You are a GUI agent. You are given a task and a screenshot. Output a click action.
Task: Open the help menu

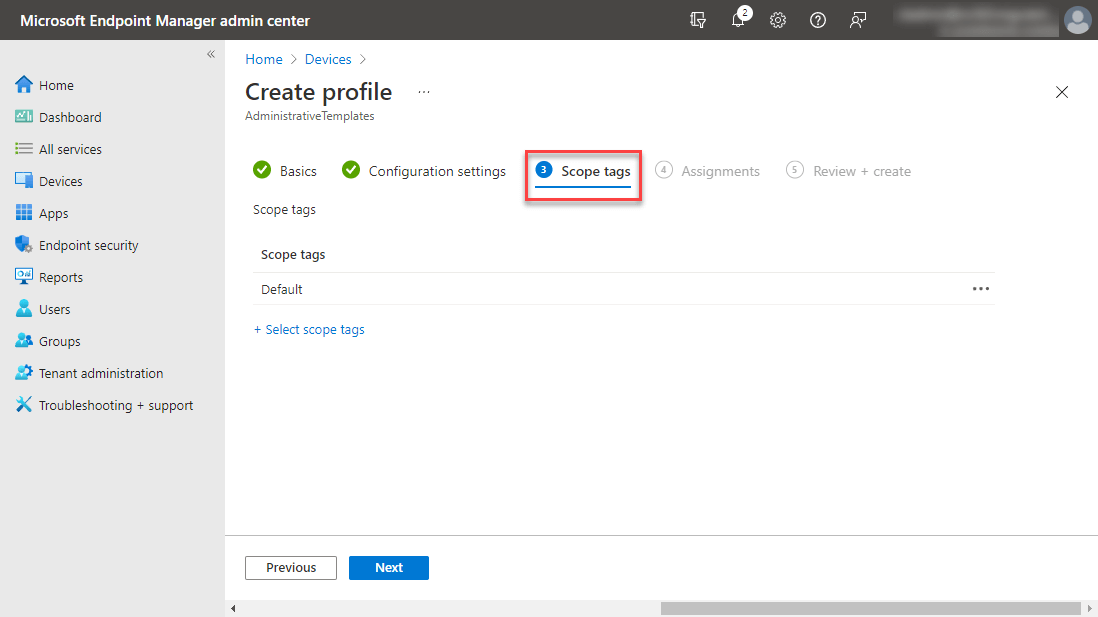[x=818, y=20]
